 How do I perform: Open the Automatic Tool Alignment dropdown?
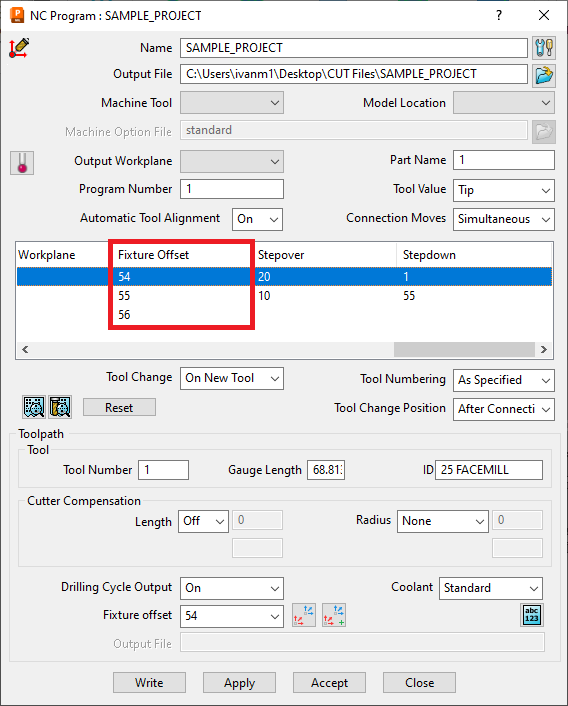257,219
